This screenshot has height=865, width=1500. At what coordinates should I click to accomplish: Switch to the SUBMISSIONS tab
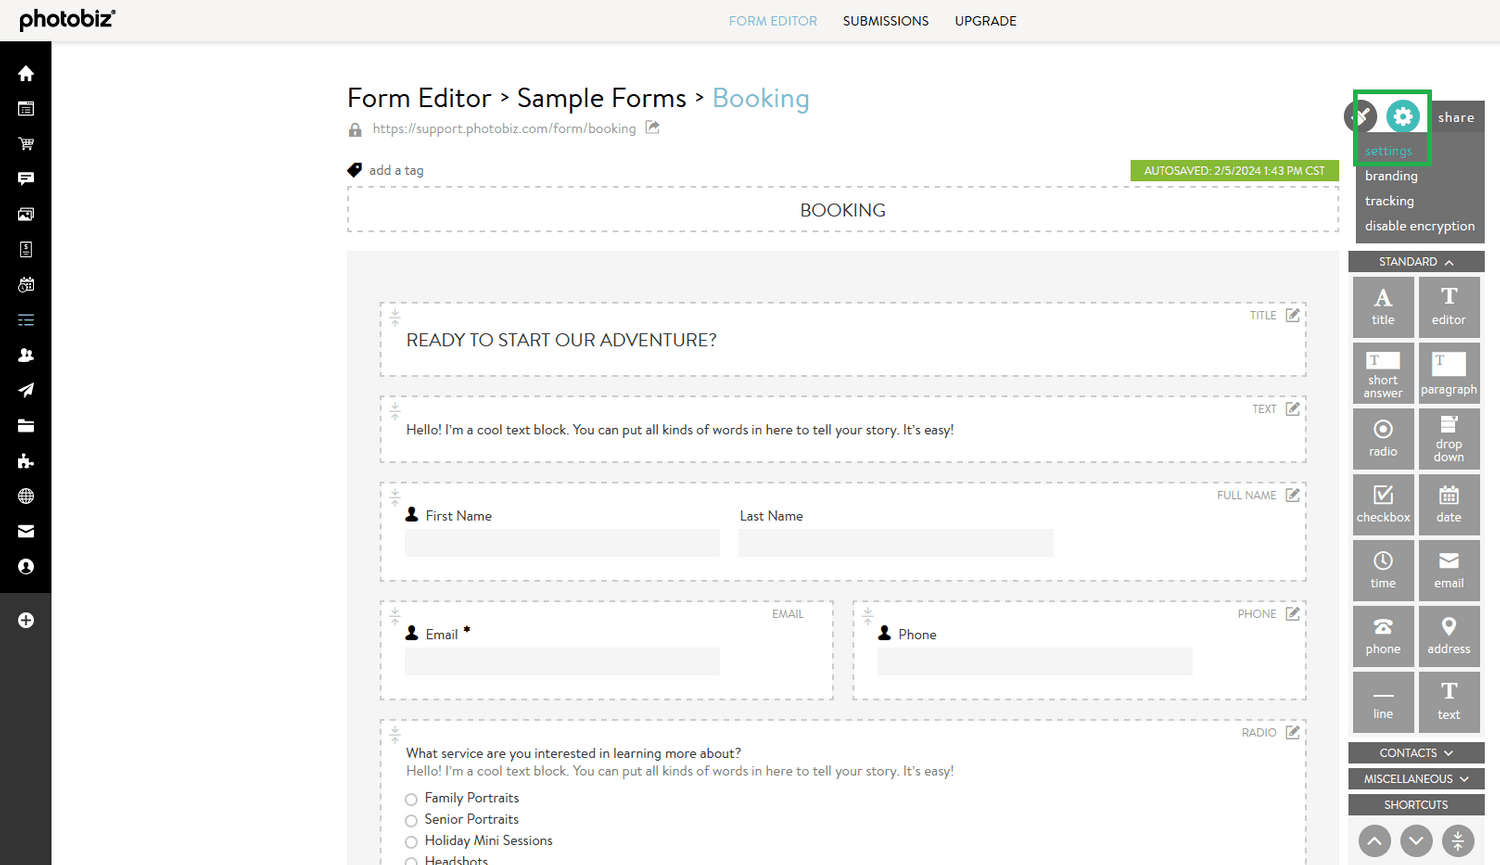[x=885, y=20]
